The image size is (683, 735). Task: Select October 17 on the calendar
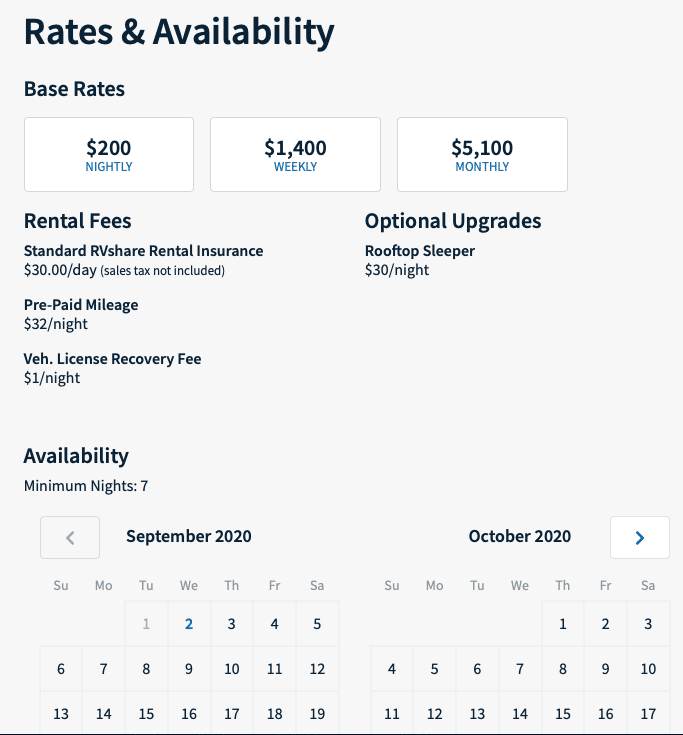tap(648, 713)
